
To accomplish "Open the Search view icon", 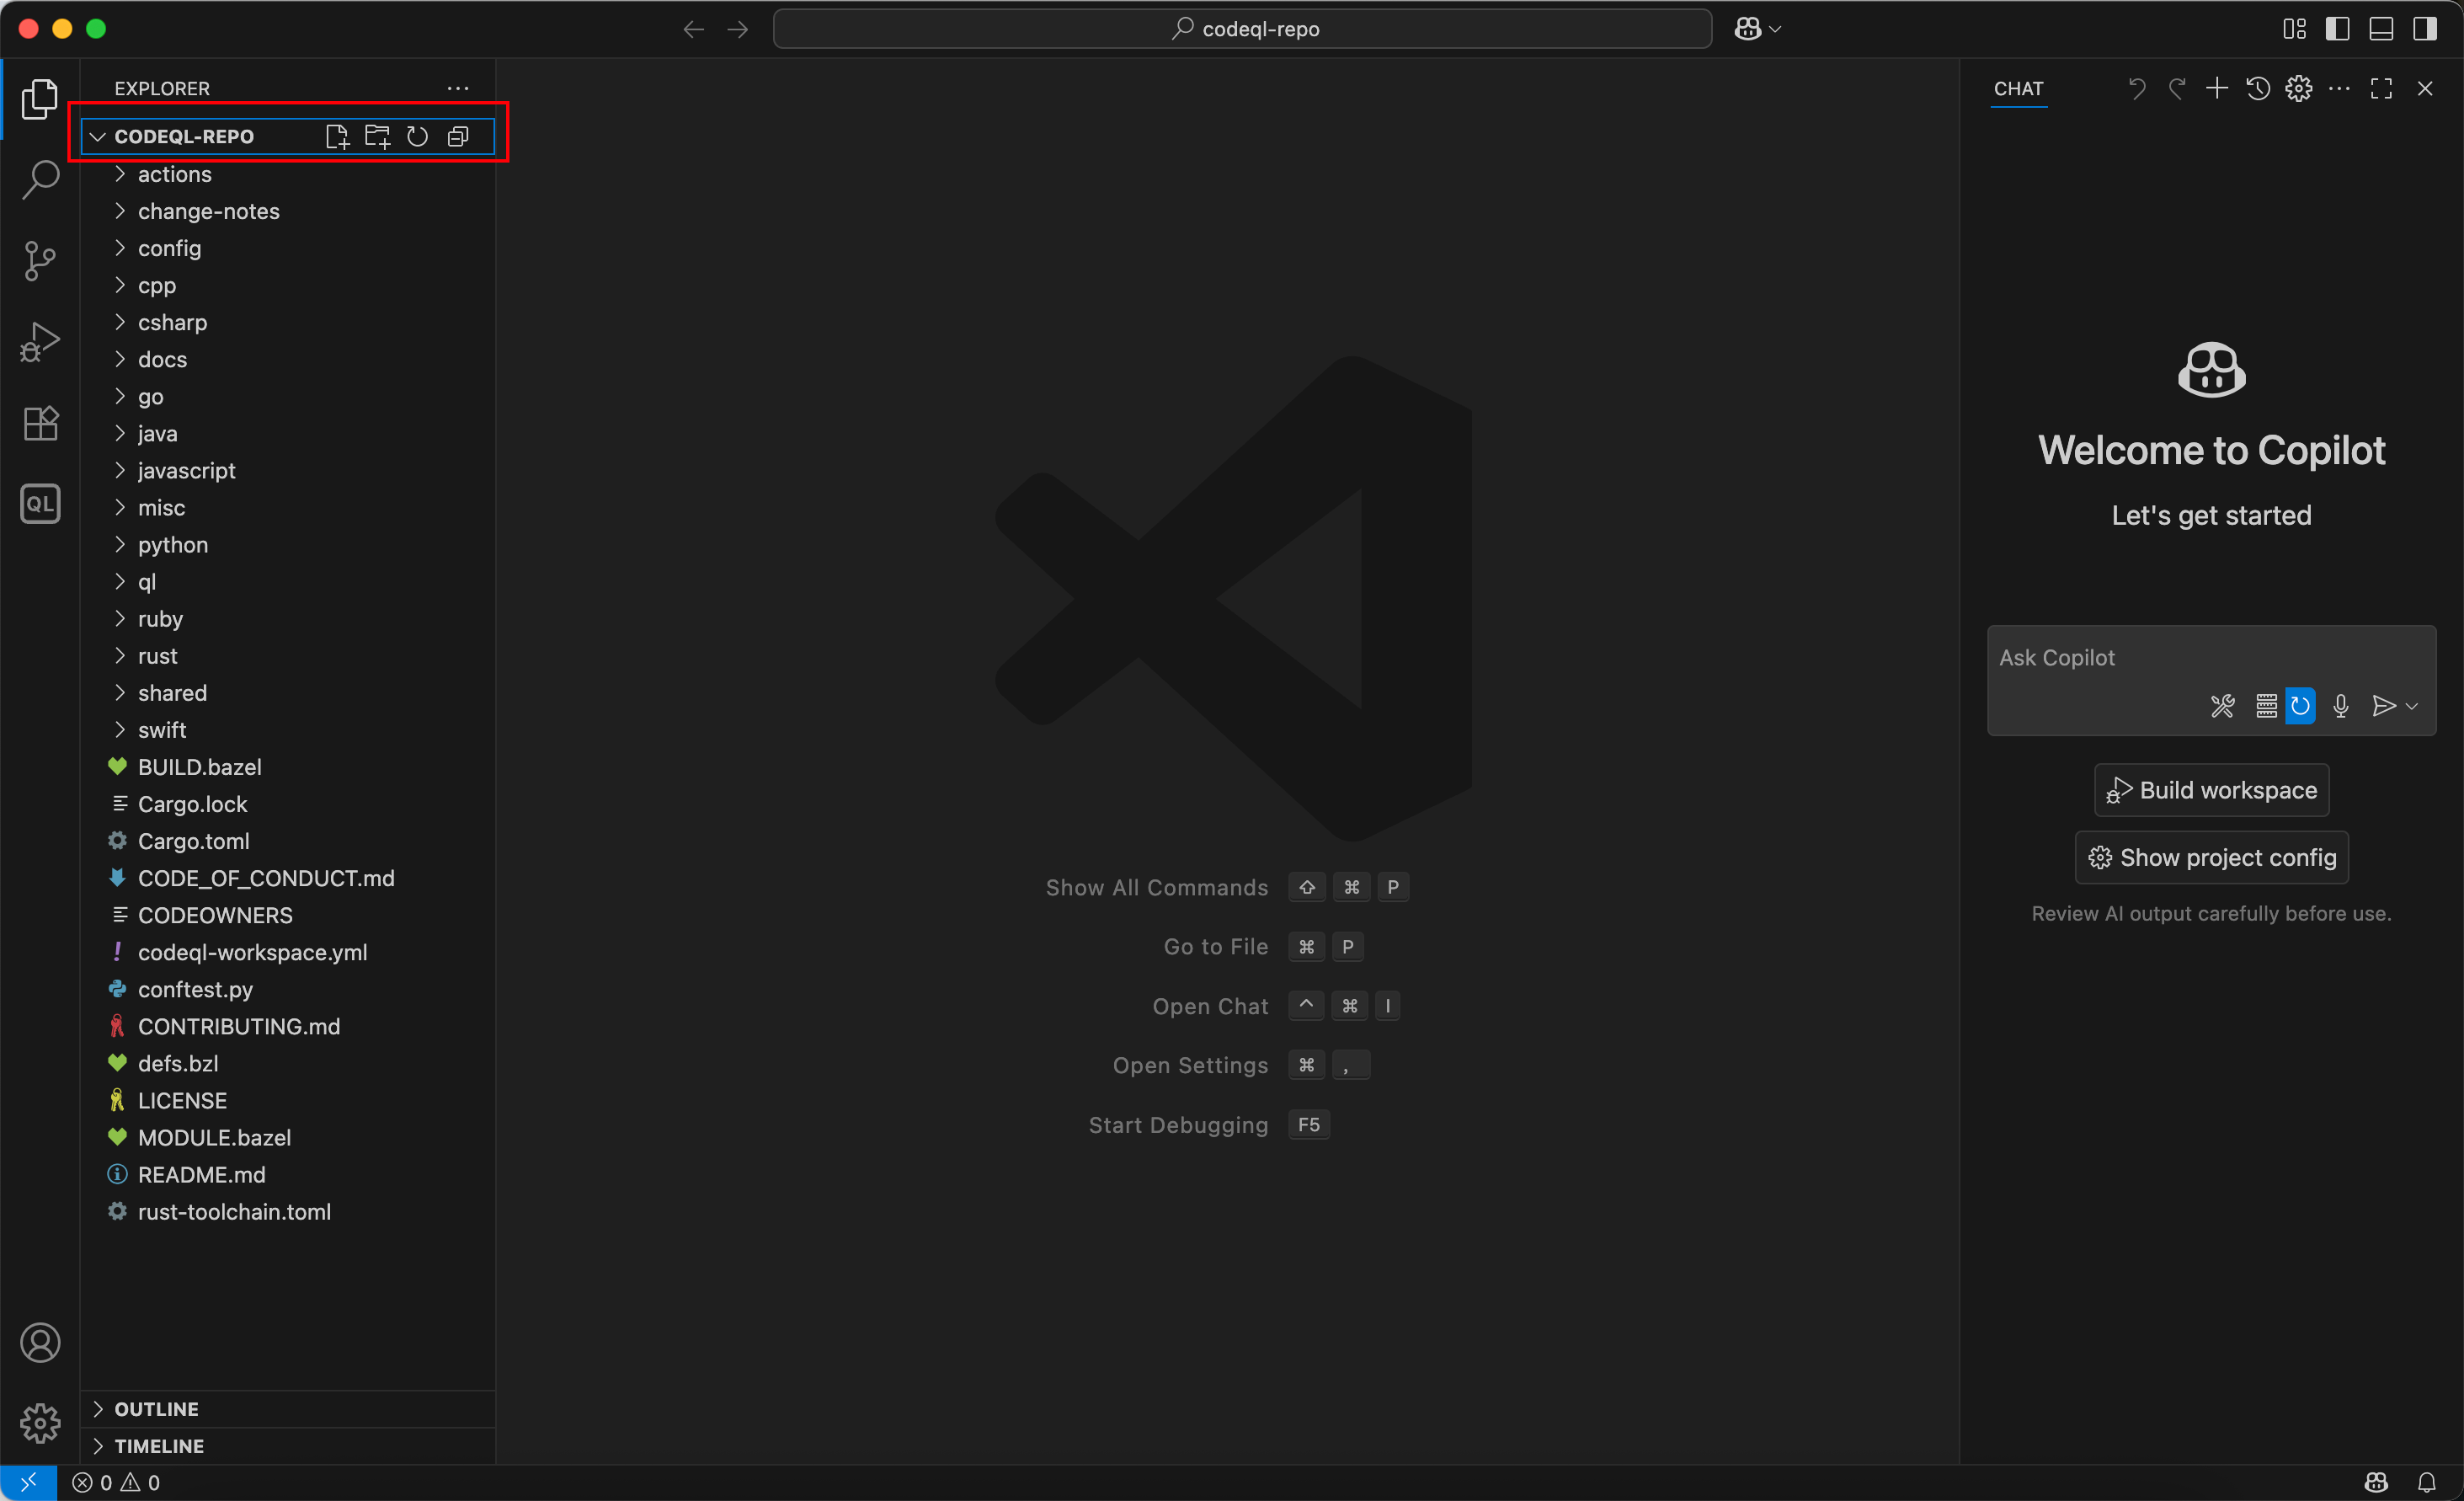I will (x=40, y=180).
